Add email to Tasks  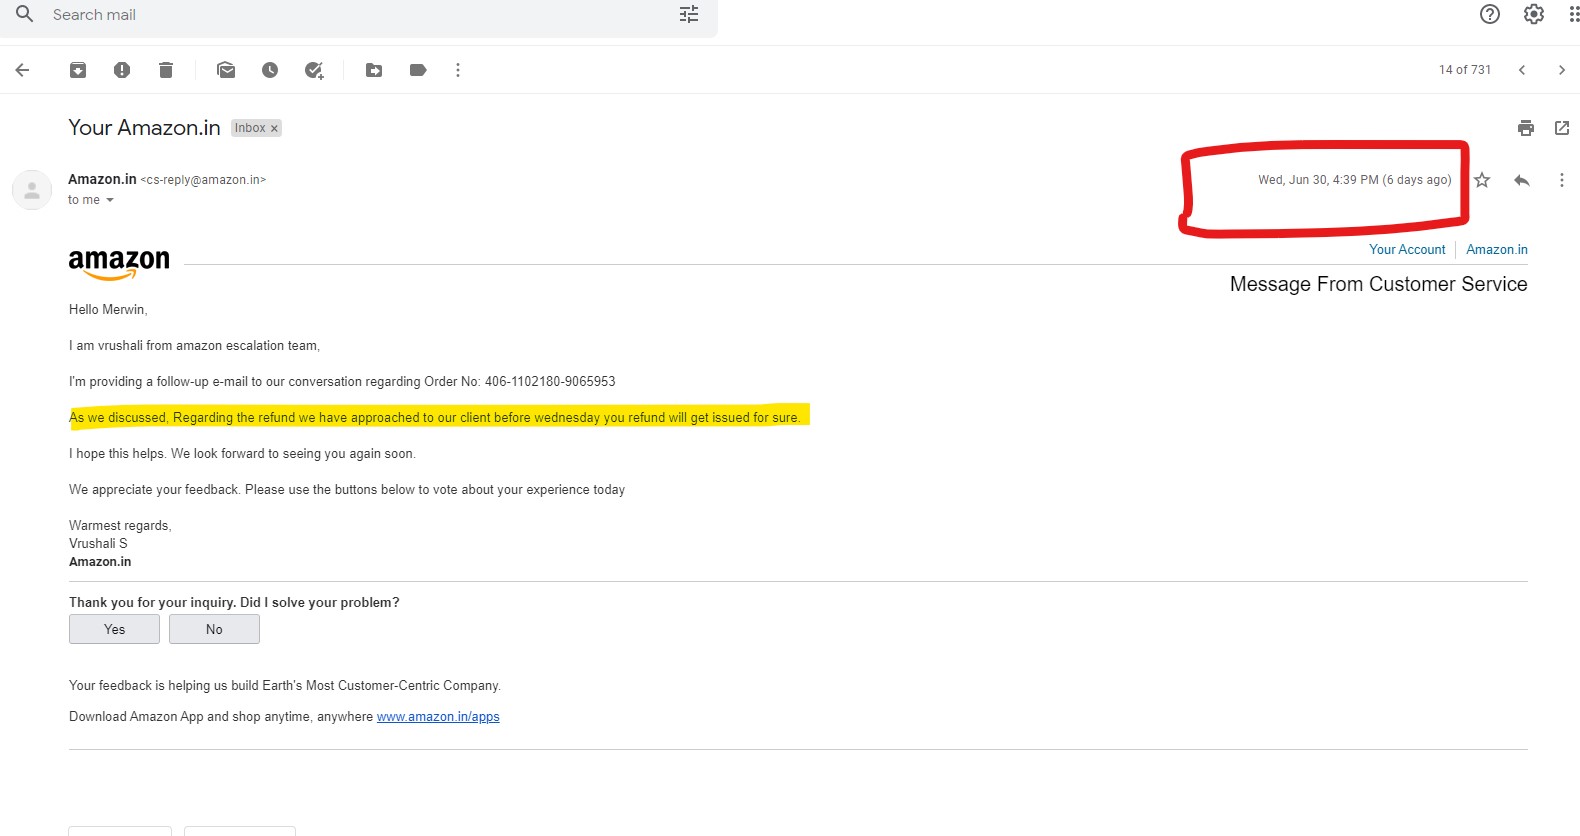pyautogui.click(x=314, y=70)
